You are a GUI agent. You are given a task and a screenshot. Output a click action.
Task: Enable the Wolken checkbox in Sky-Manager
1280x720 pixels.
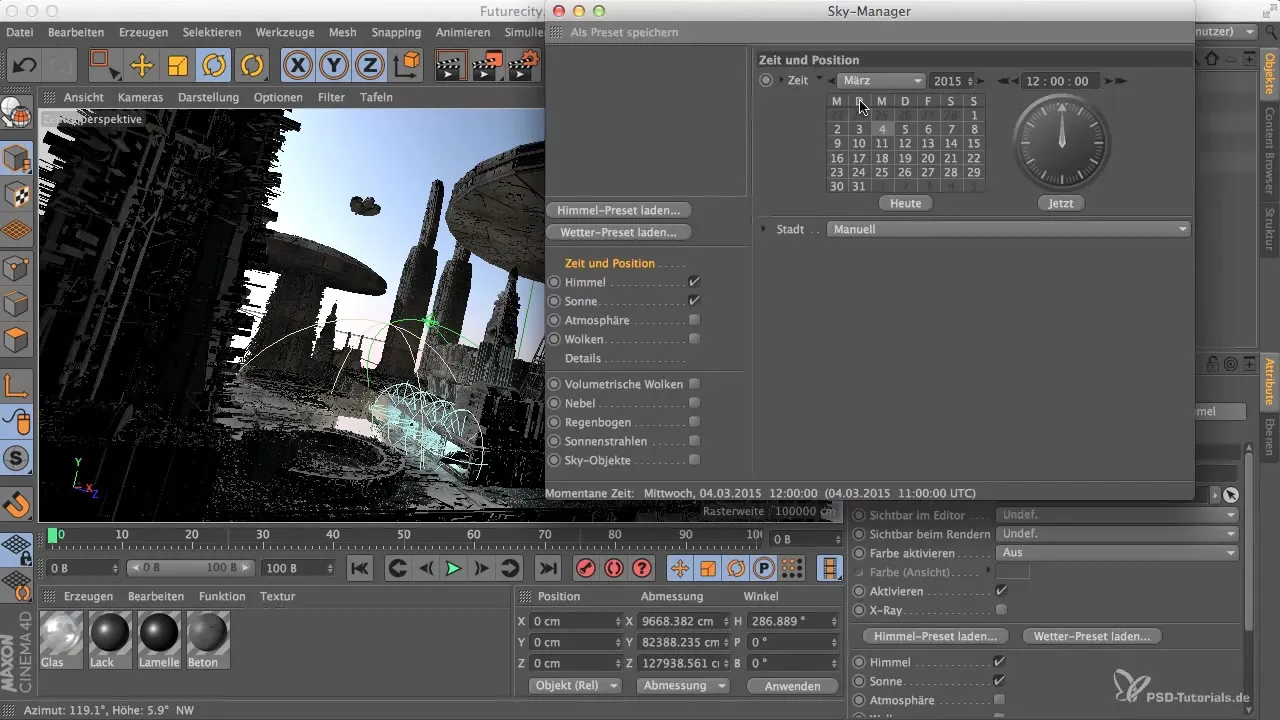point(694,340)
